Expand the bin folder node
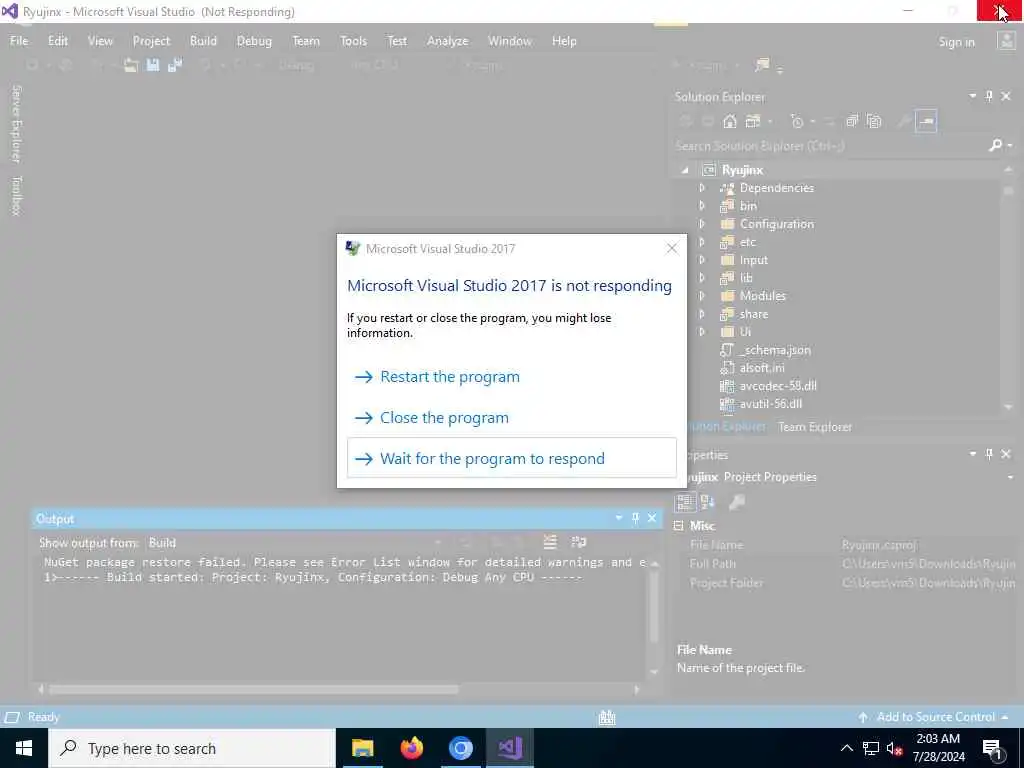1024x768 pixels. pos(702,206)
